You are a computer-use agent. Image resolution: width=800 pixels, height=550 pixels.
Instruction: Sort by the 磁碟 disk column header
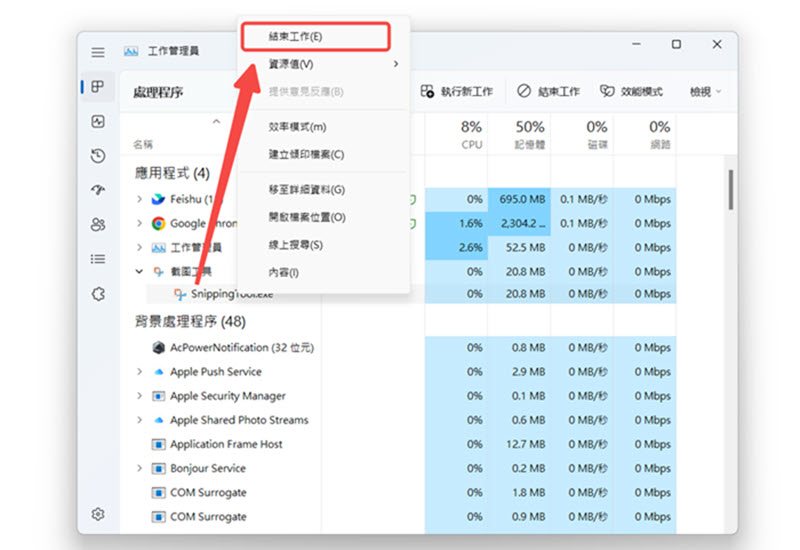(x=582, y=134)
